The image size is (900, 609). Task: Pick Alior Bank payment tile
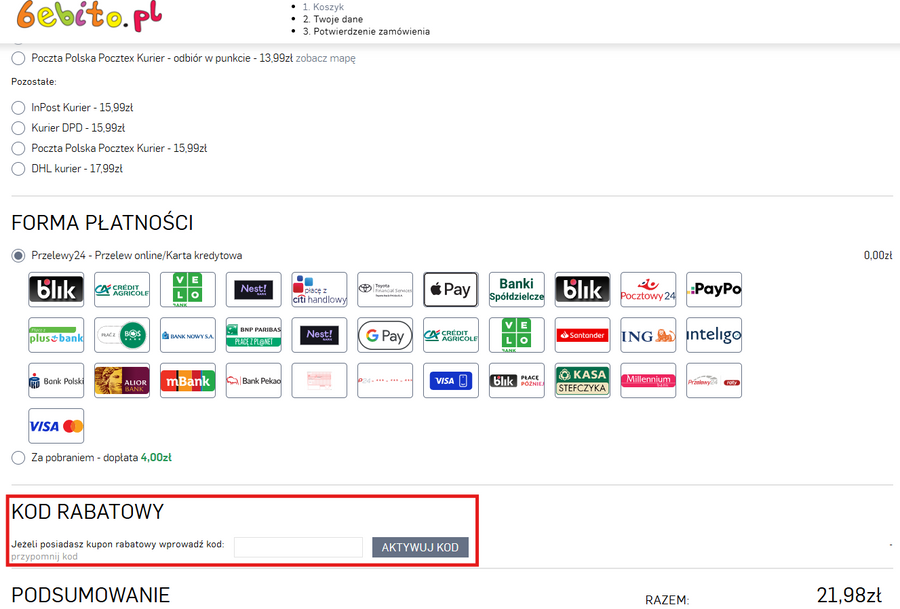coord(122,381)
